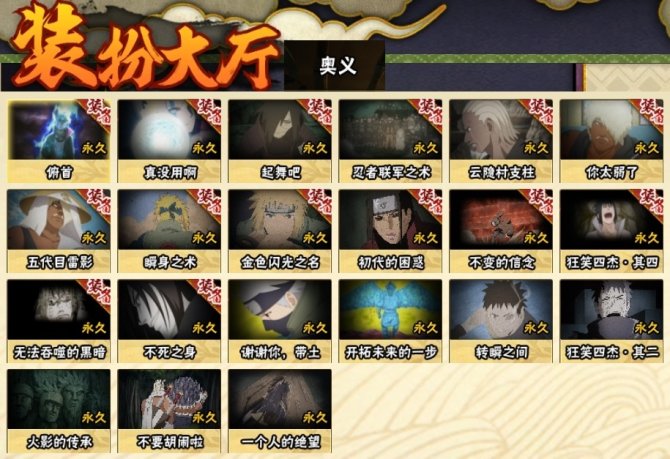Screen dimensions: 670x459
Task: Select the 无法吞噬的黑暗 card
Action: (59, 321)
